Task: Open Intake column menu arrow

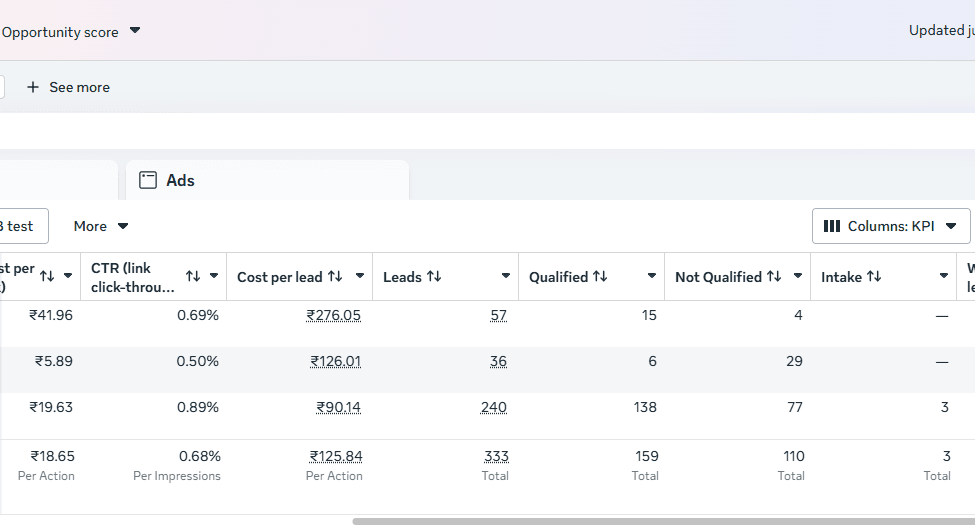Action: click(x=944, y=275)
